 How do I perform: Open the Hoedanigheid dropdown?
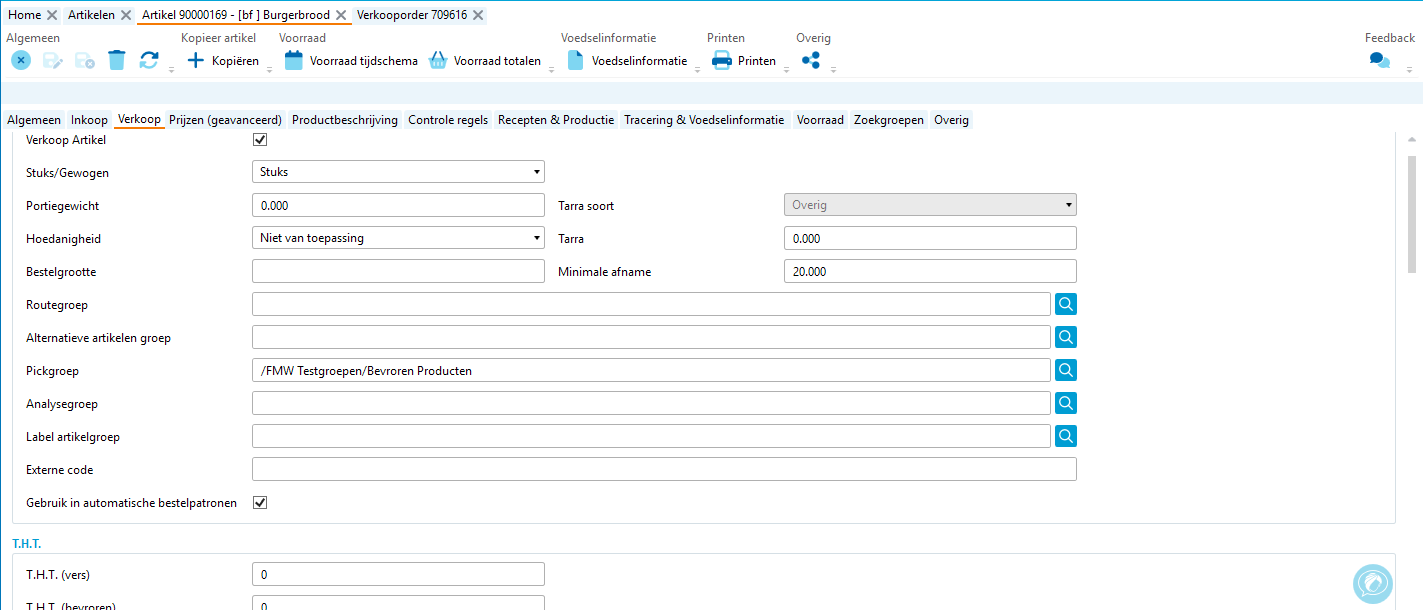(x=398, y=238)
